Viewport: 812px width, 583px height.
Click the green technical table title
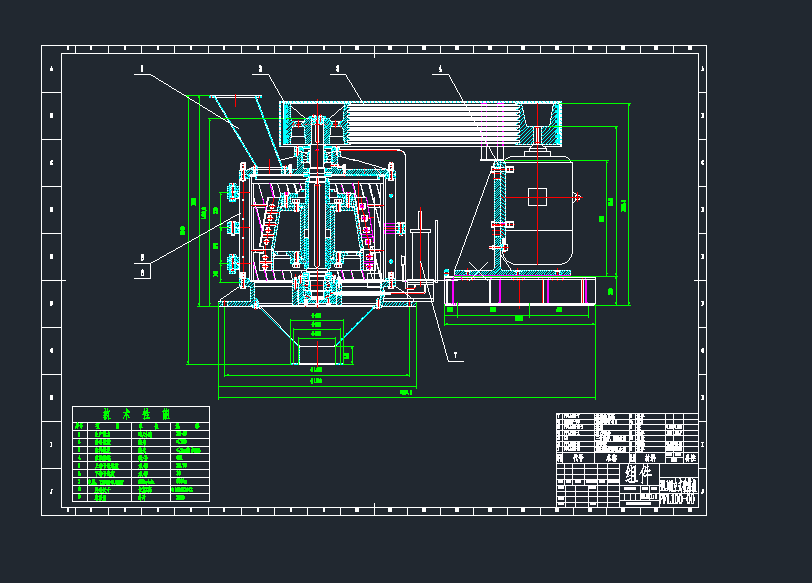[141, 413]
